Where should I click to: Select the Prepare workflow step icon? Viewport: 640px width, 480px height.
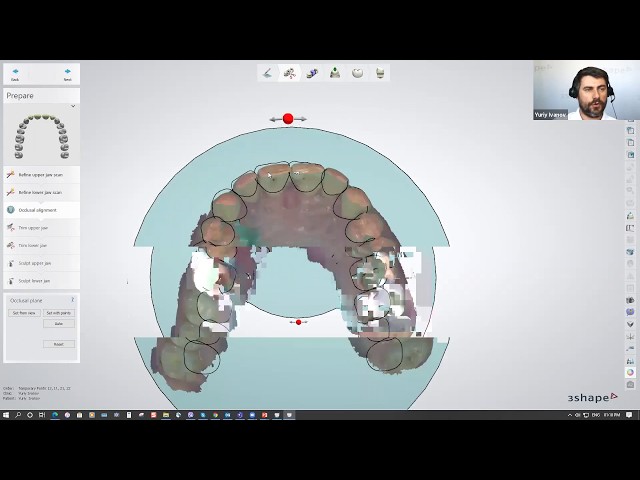click(x=290, y=73)
